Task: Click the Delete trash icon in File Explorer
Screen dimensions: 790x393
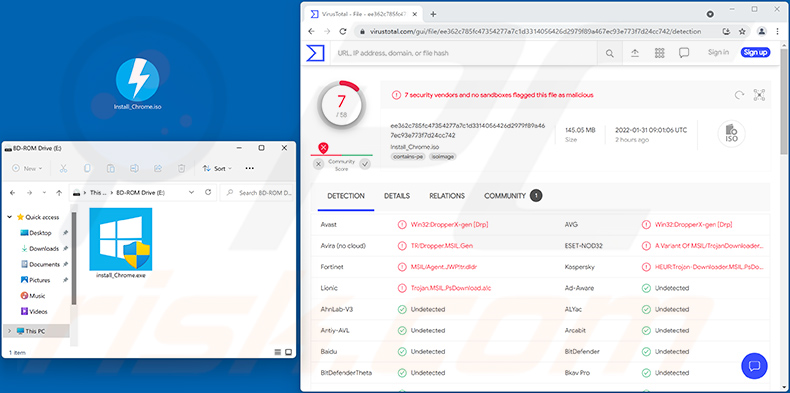Action: pos(181,168)
